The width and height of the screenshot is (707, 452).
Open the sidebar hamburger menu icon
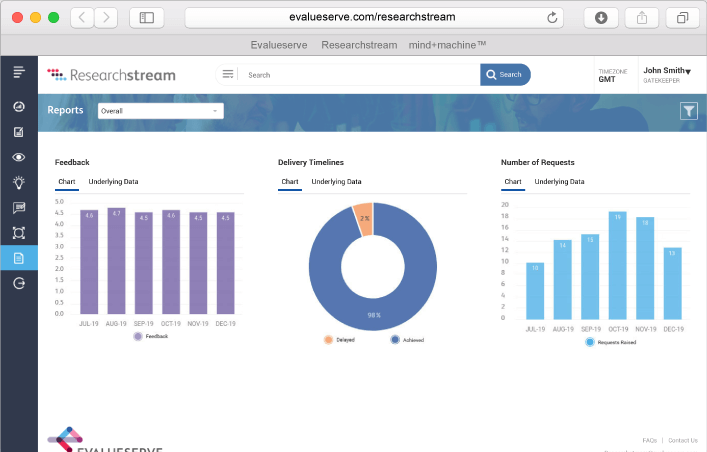tap(19, 72)
